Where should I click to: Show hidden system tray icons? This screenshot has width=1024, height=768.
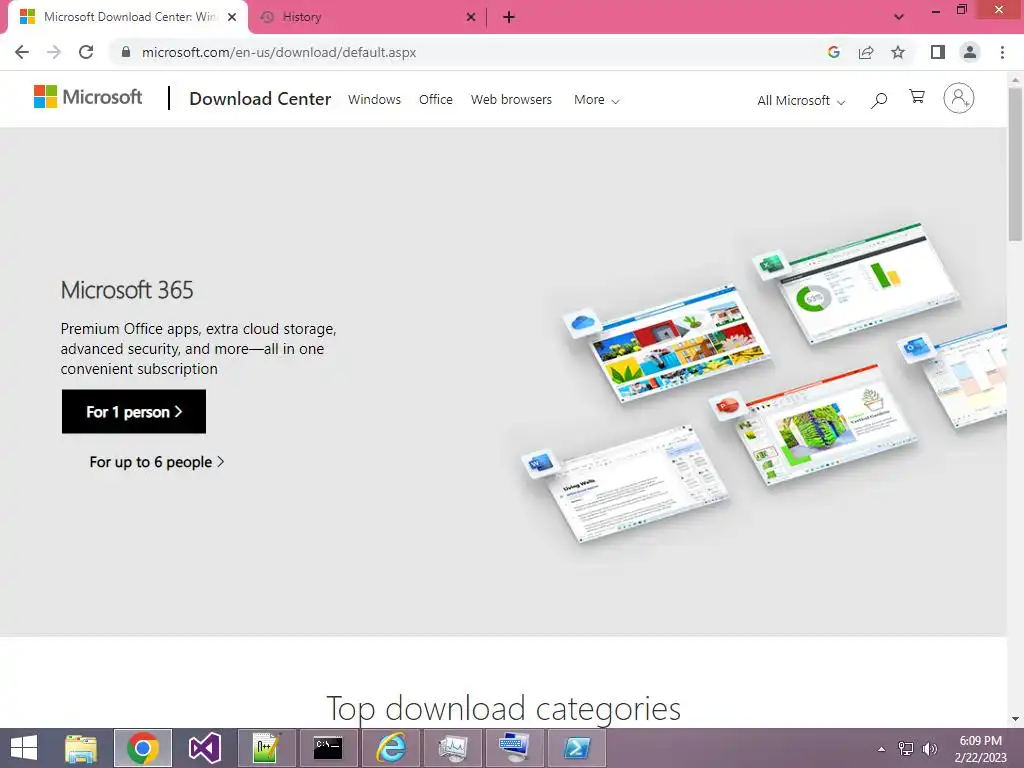[x=882, y=749]
